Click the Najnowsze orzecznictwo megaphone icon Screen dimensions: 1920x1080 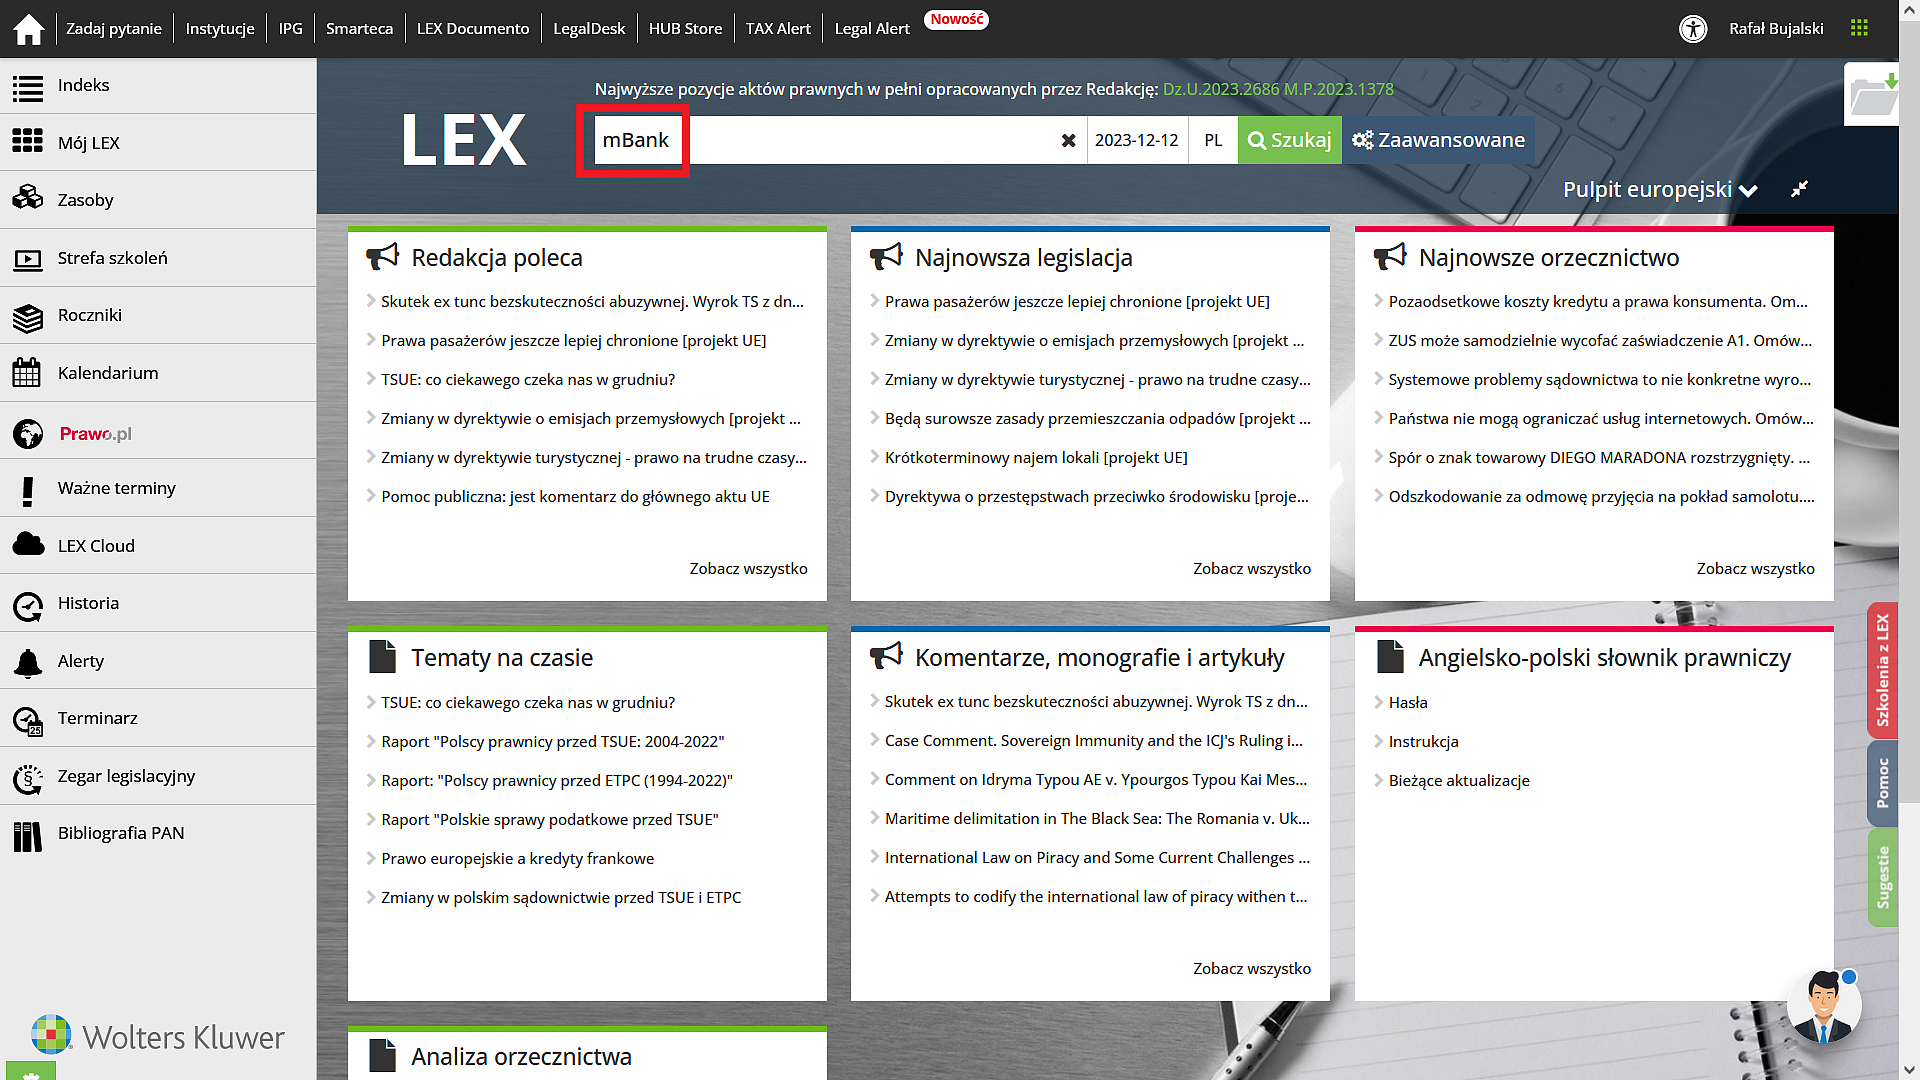point(1390,257)
